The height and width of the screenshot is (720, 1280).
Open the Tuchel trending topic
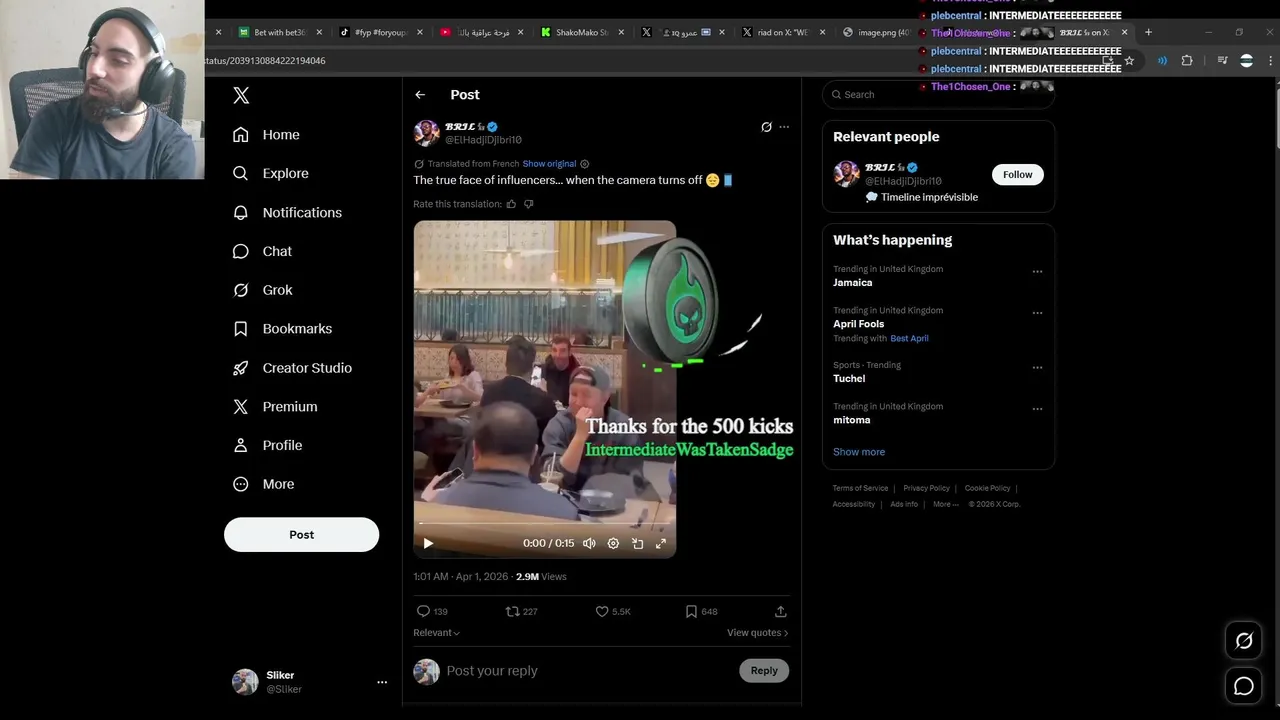849,379
